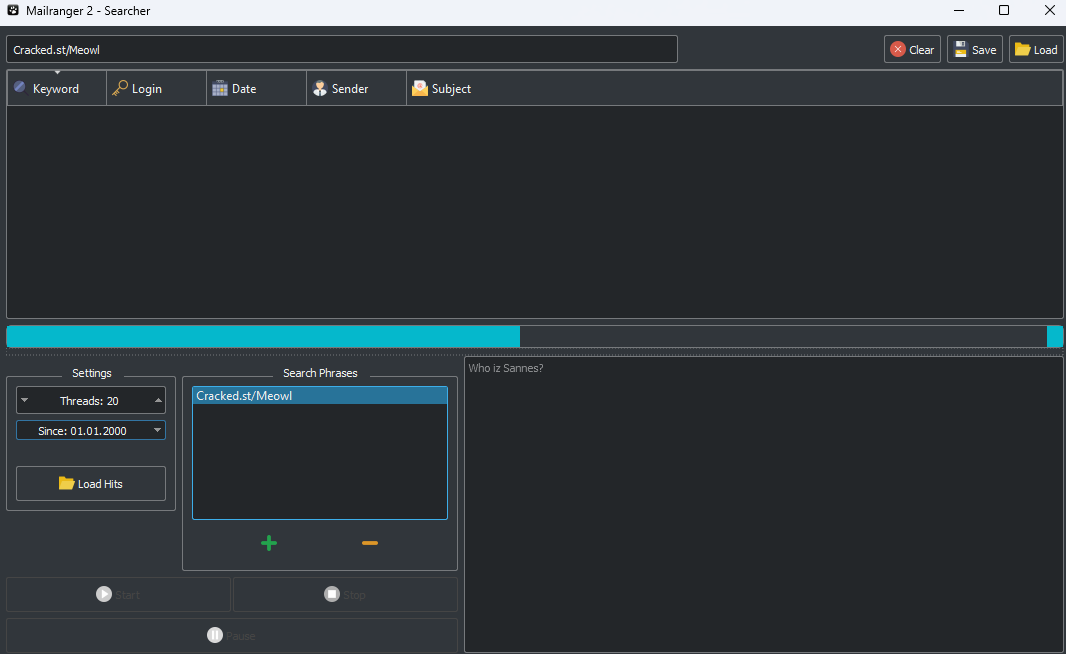Click the envelope icon beside Subject
Viewport: 1066px width, 654px height.
(419, 88)
